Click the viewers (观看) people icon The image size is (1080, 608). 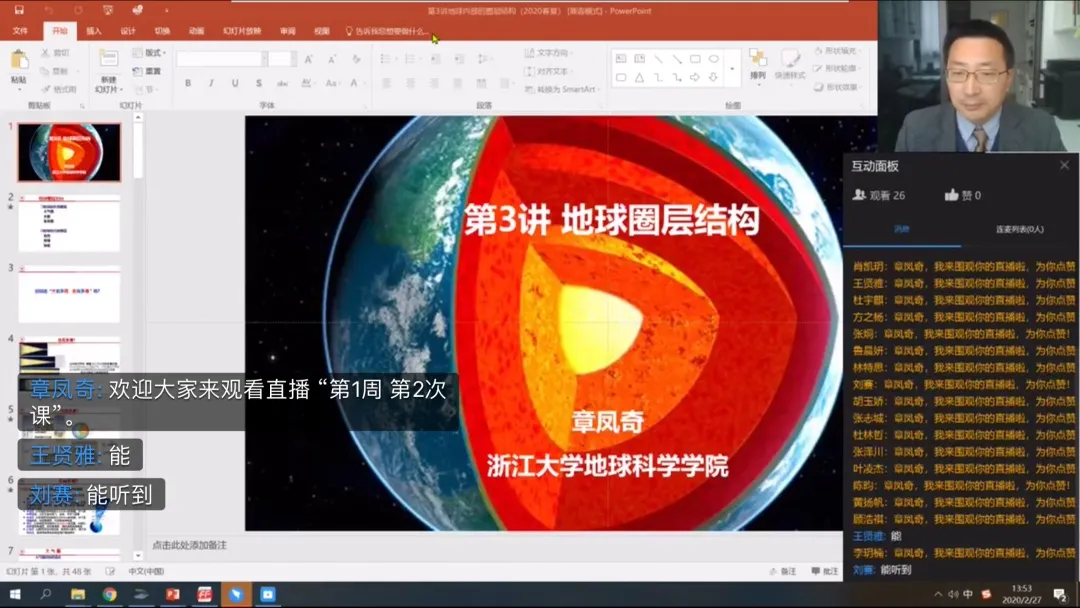(x=858, y=195)
